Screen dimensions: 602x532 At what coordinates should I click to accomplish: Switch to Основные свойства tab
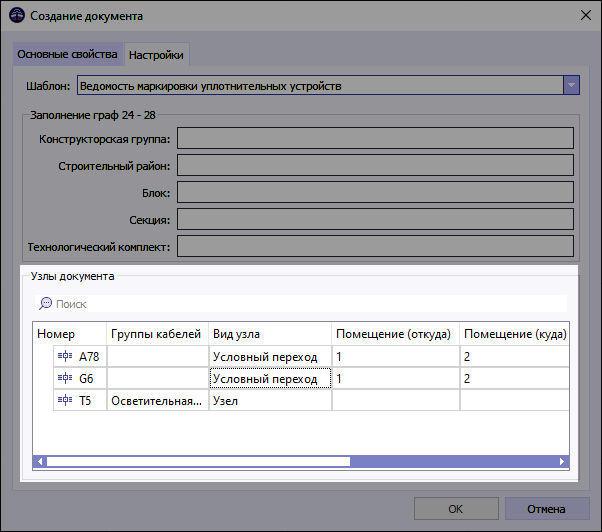[x=67, y=54]
